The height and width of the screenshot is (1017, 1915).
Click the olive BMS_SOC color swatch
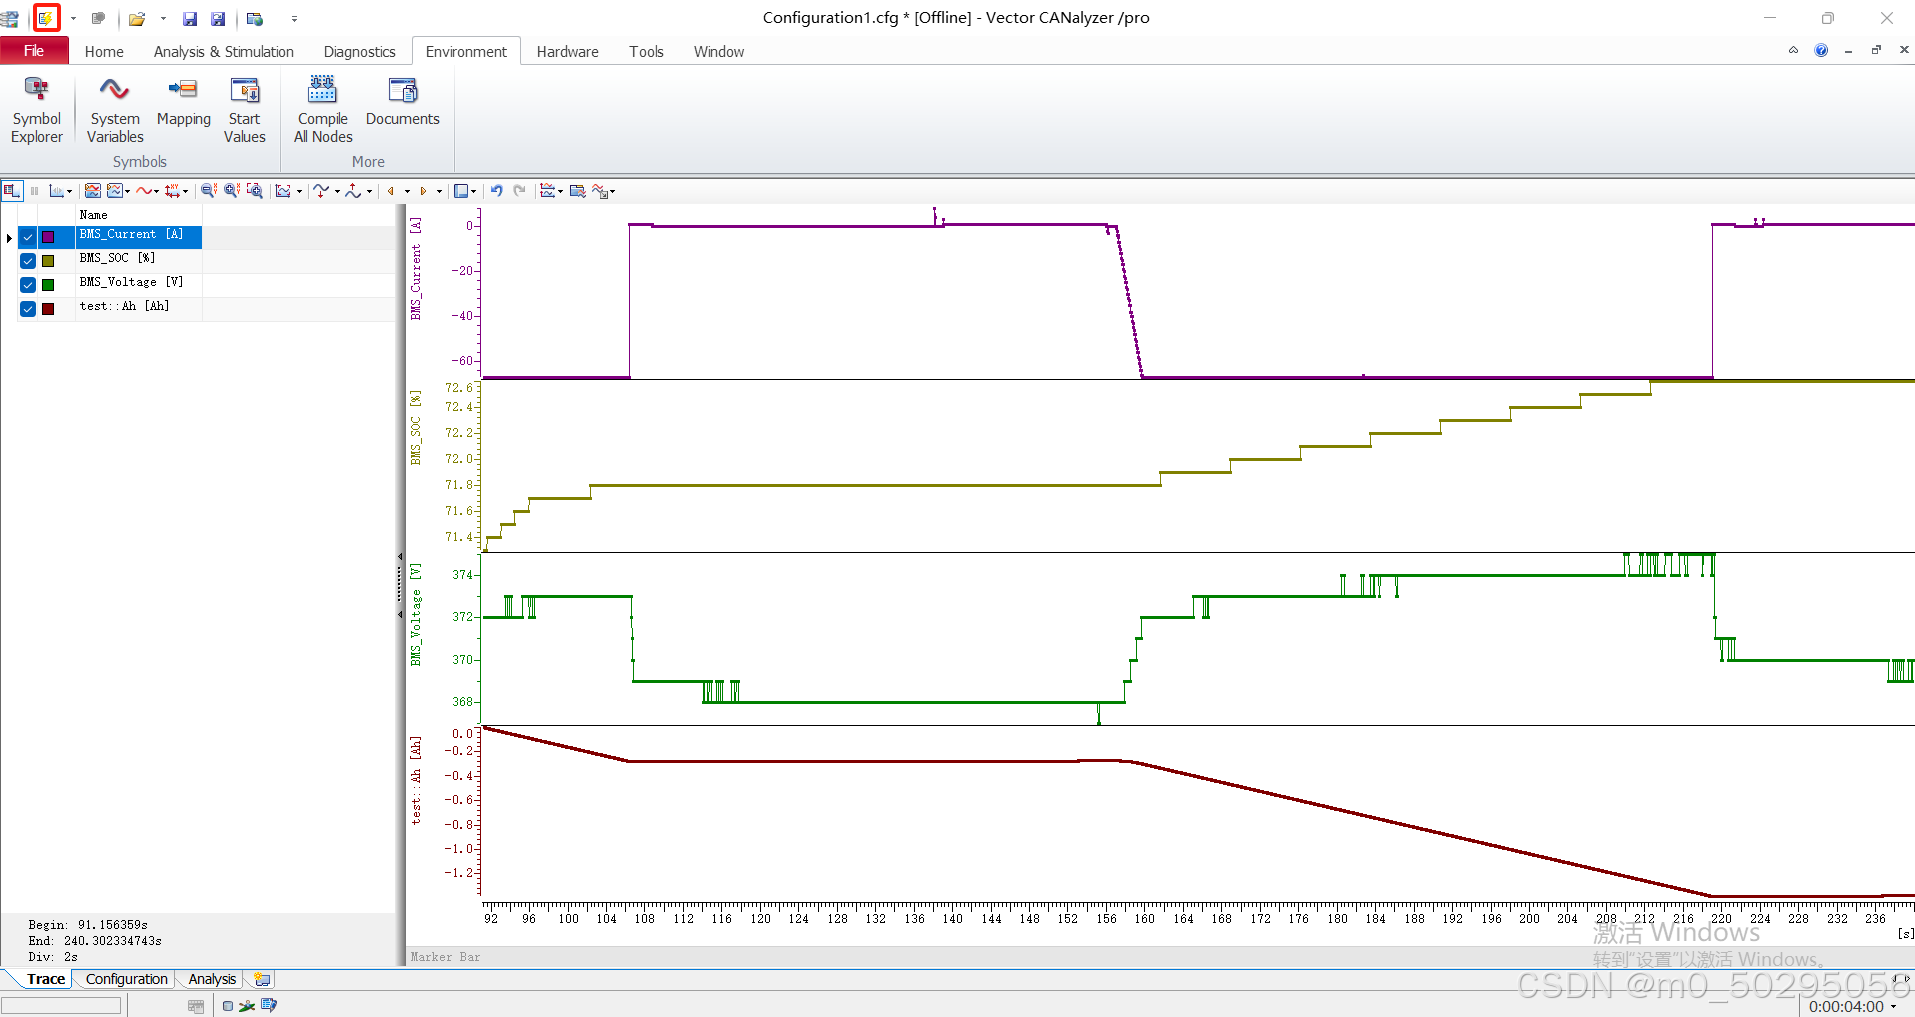(x=48, y=261)
